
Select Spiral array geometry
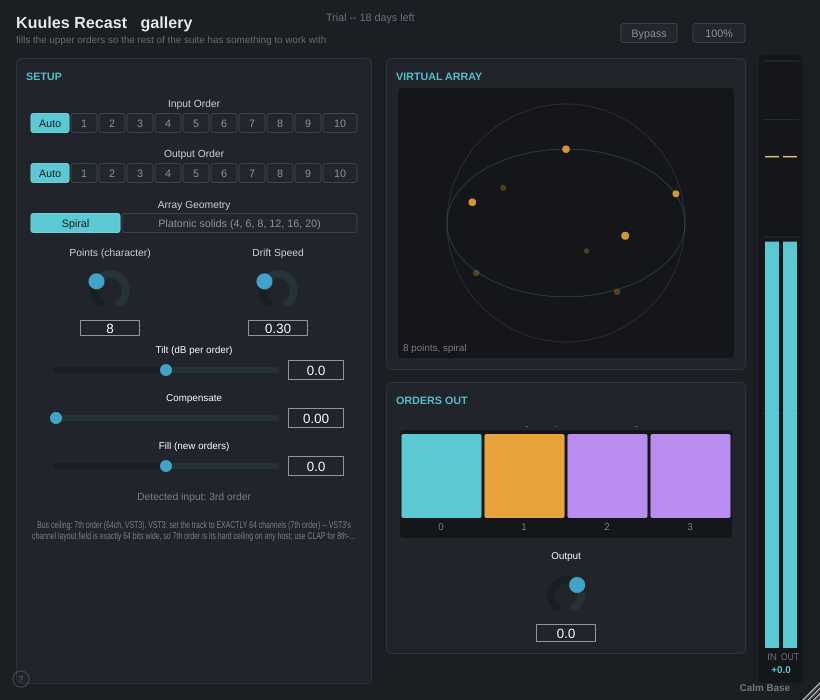[x=75, y=223]
